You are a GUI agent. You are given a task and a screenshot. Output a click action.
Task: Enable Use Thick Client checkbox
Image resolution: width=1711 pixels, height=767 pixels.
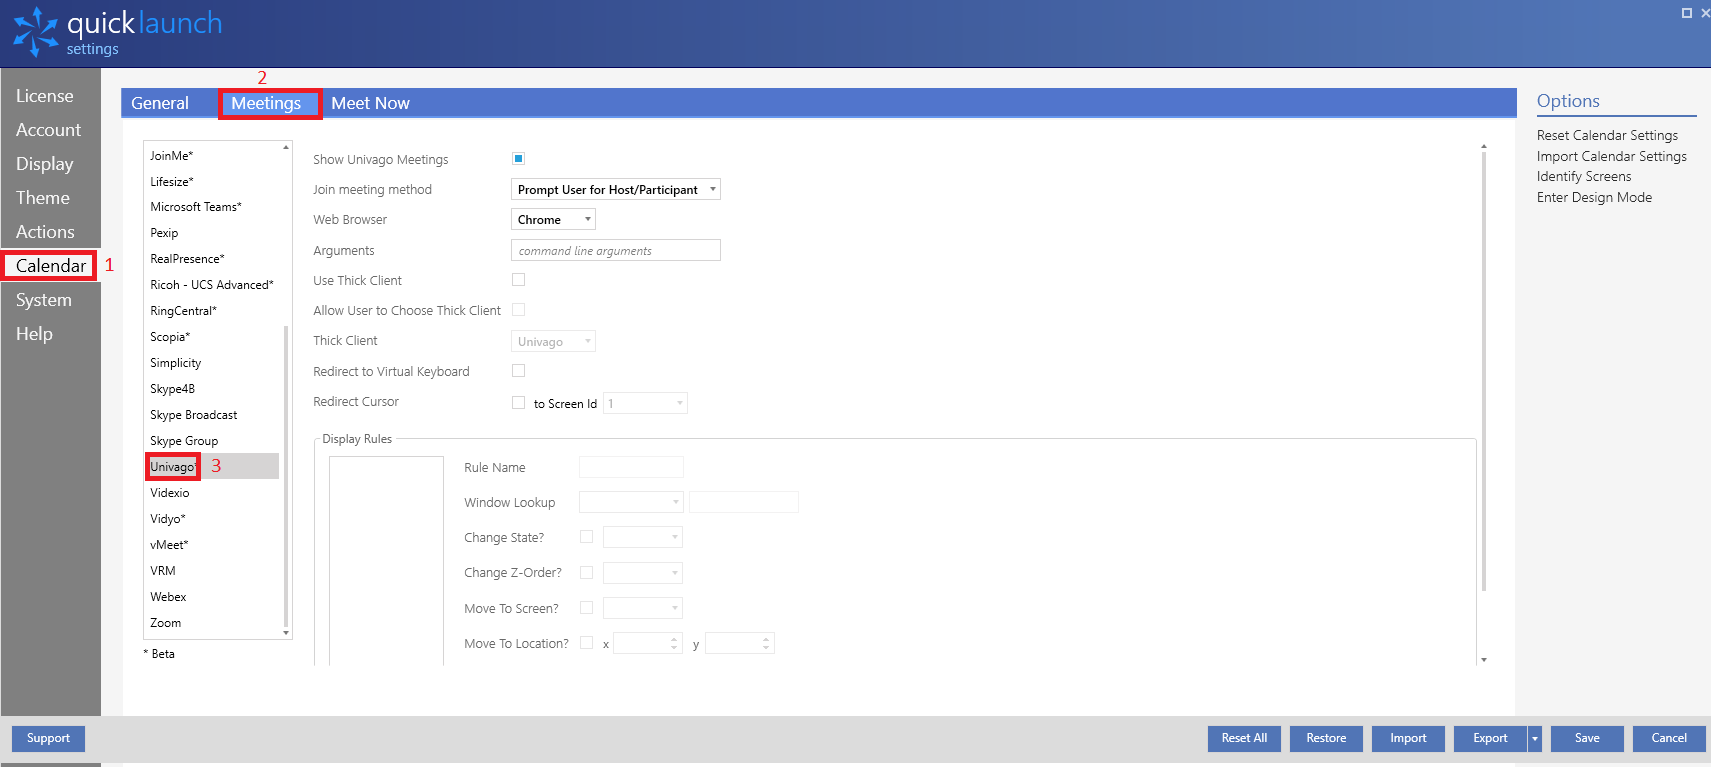518,280
